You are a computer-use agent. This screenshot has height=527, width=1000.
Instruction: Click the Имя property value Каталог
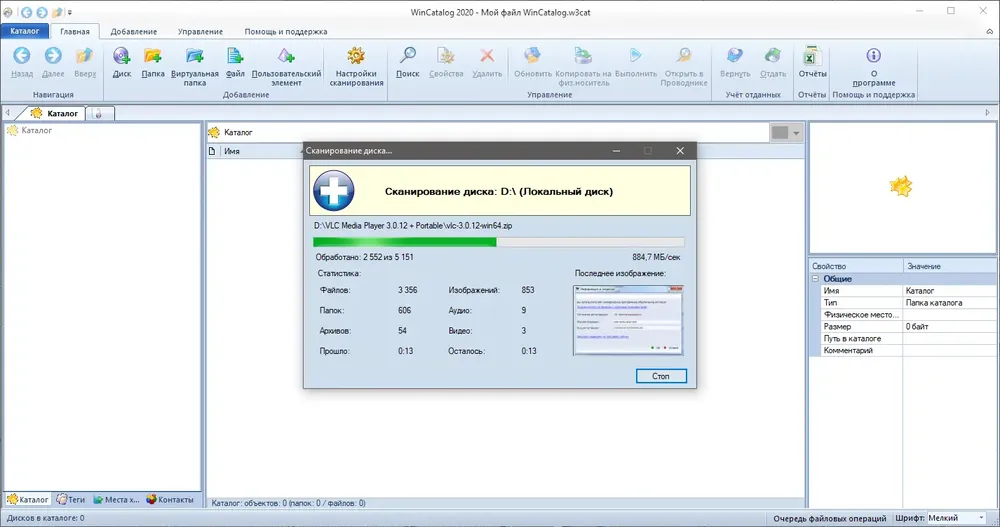coord(950,291)
